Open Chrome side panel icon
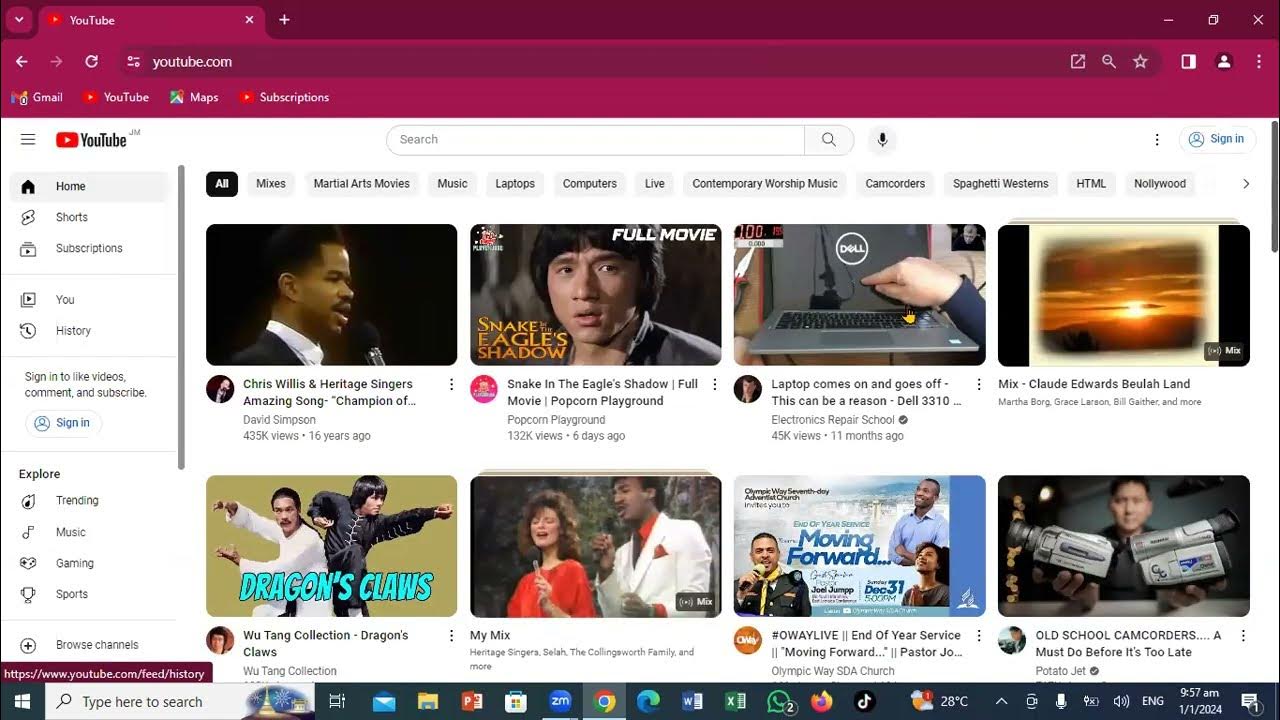The image size is (1280, 720). 1189,62
